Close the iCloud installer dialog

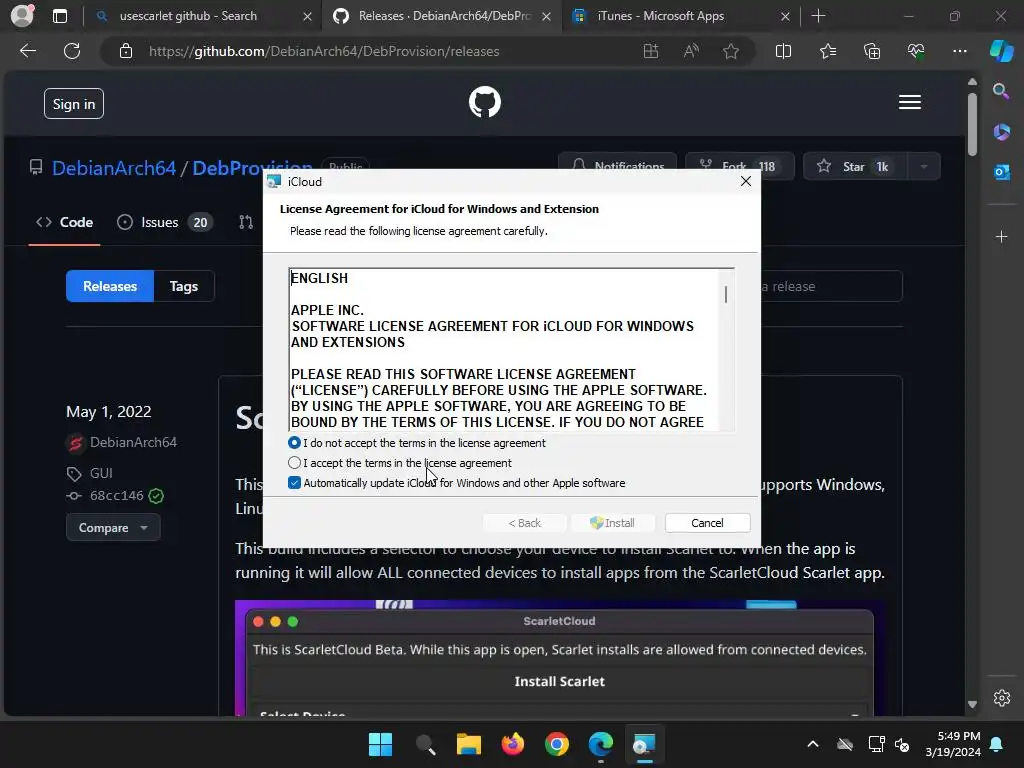pyautogui.click(x=746, y=181)
